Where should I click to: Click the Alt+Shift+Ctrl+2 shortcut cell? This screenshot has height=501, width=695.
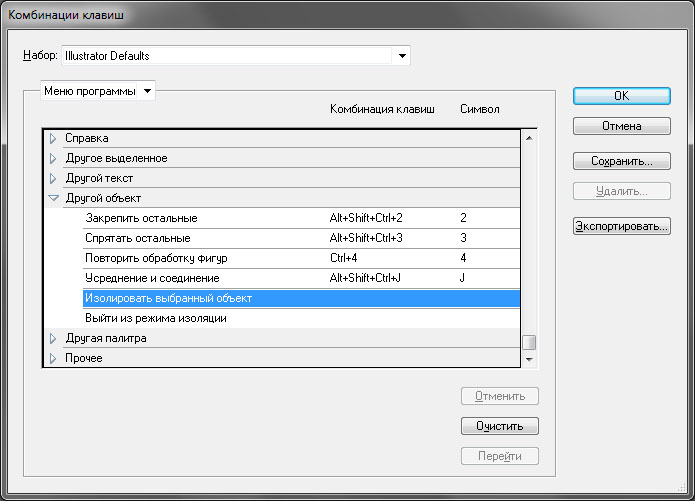pyautogui.click(x=366, y=218)
